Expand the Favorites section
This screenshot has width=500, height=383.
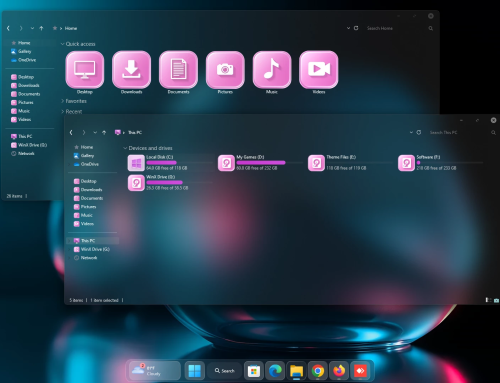[x=62, y=101]
